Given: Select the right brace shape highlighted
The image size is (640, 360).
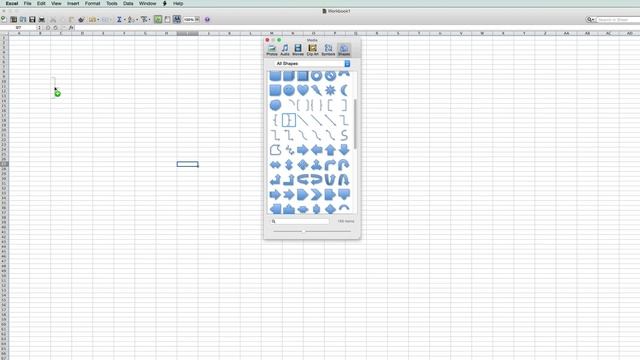Looking at the screenshot, I should click(x=289, y=120).
